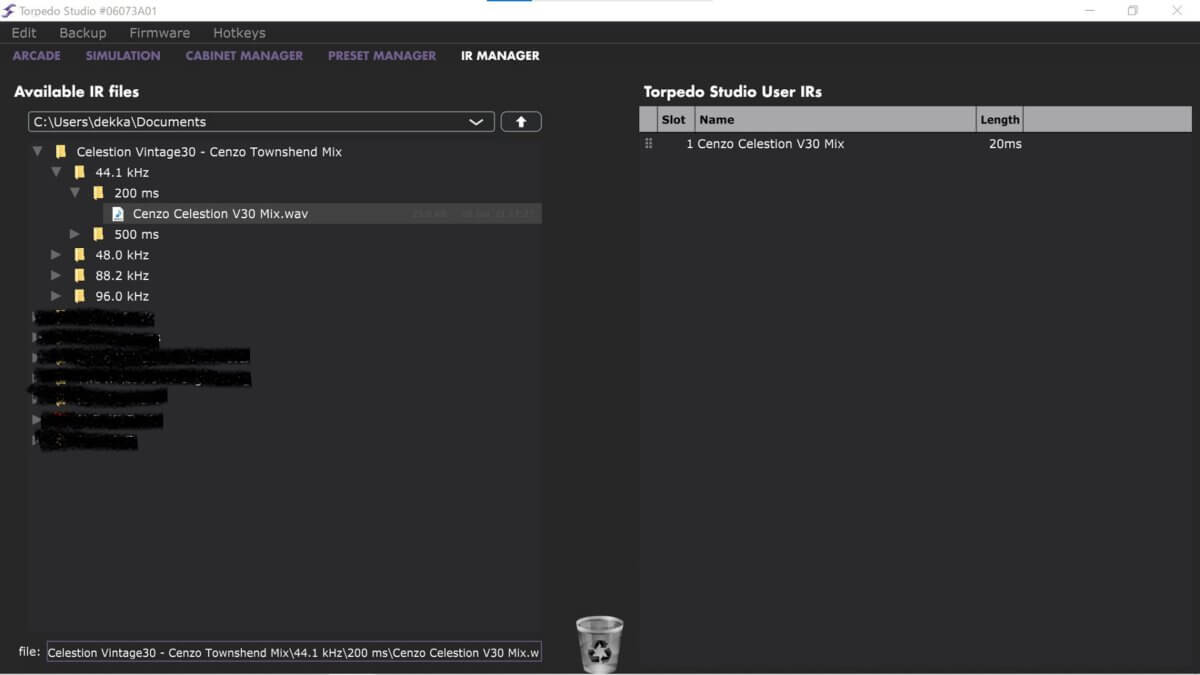The width and height of the screenshot is (1200, 675).
Task: Select the 48.0 kHz folder icon
Action: [x=80, y=255]
